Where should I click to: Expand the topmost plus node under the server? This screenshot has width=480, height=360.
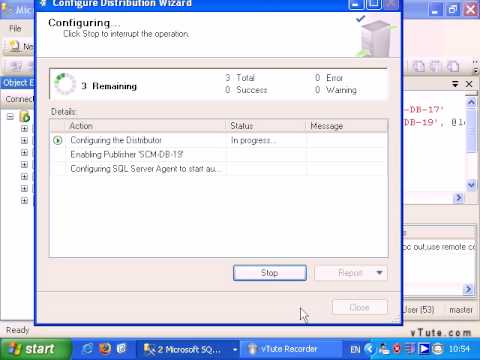tap(24, 129)
